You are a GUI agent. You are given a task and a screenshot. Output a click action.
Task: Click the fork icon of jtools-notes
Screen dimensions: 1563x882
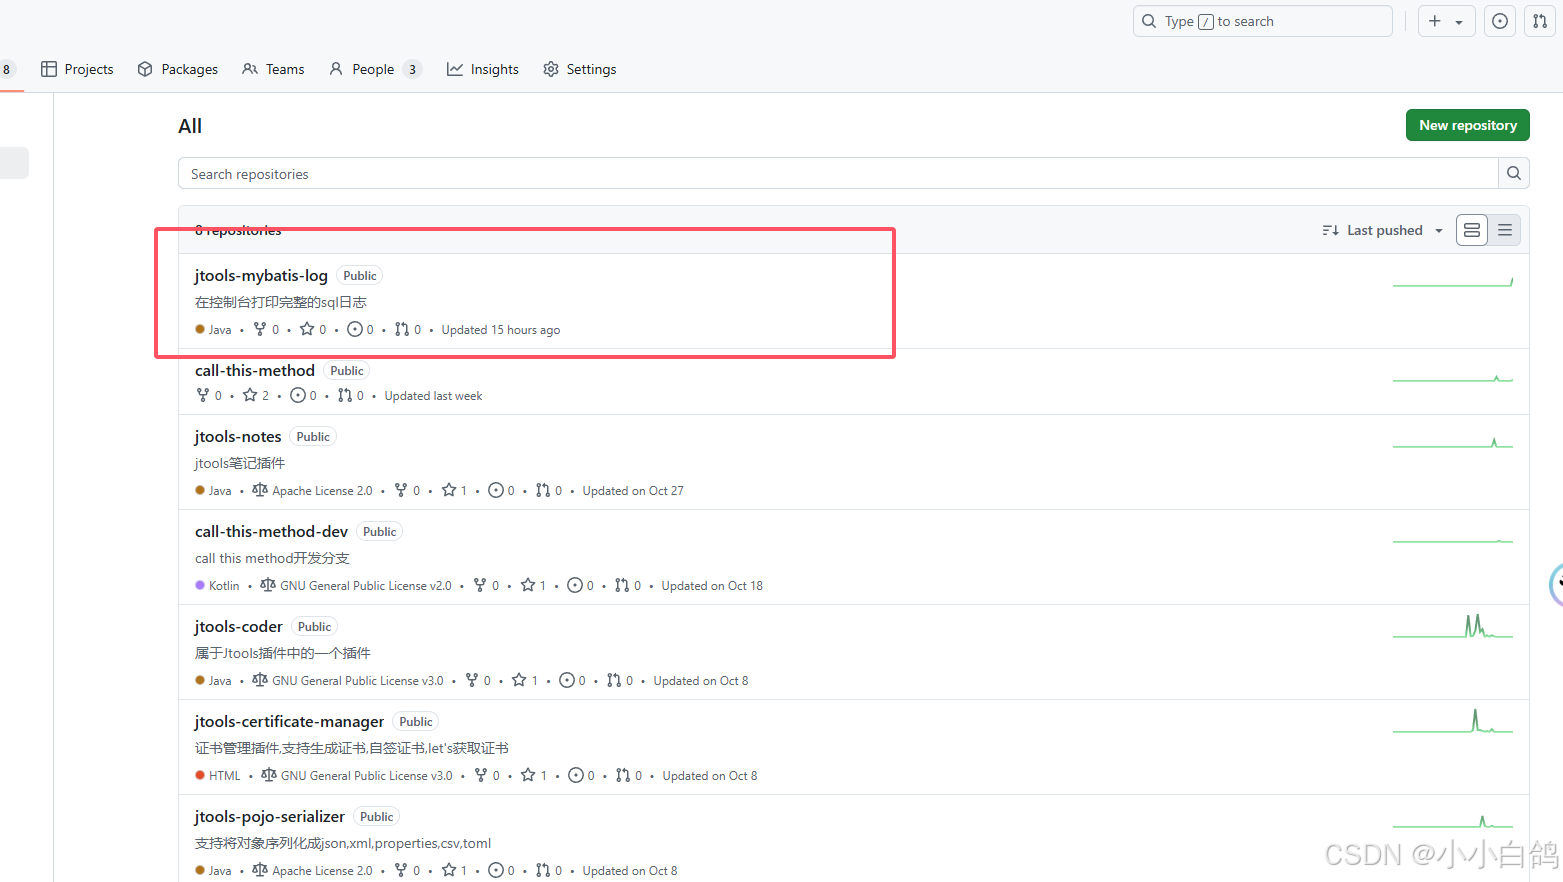tap(401, 490)
